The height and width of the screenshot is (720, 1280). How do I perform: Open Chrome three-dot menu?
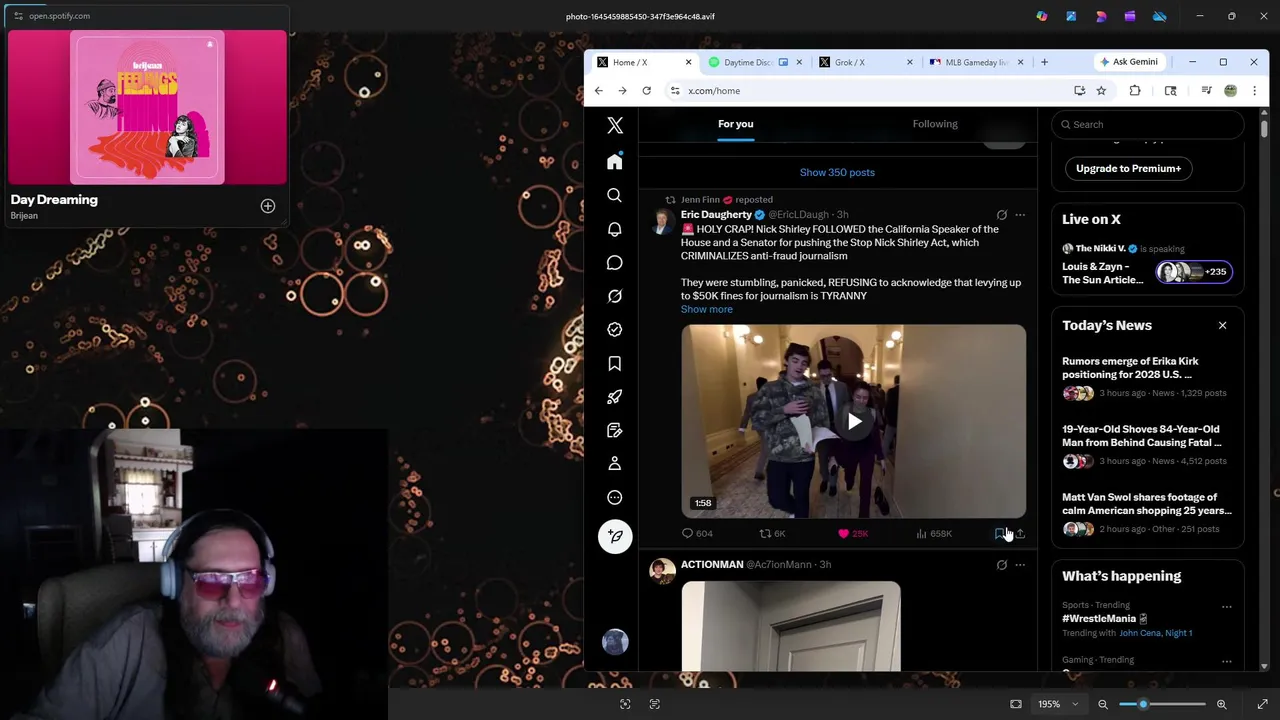(1254, 91)
